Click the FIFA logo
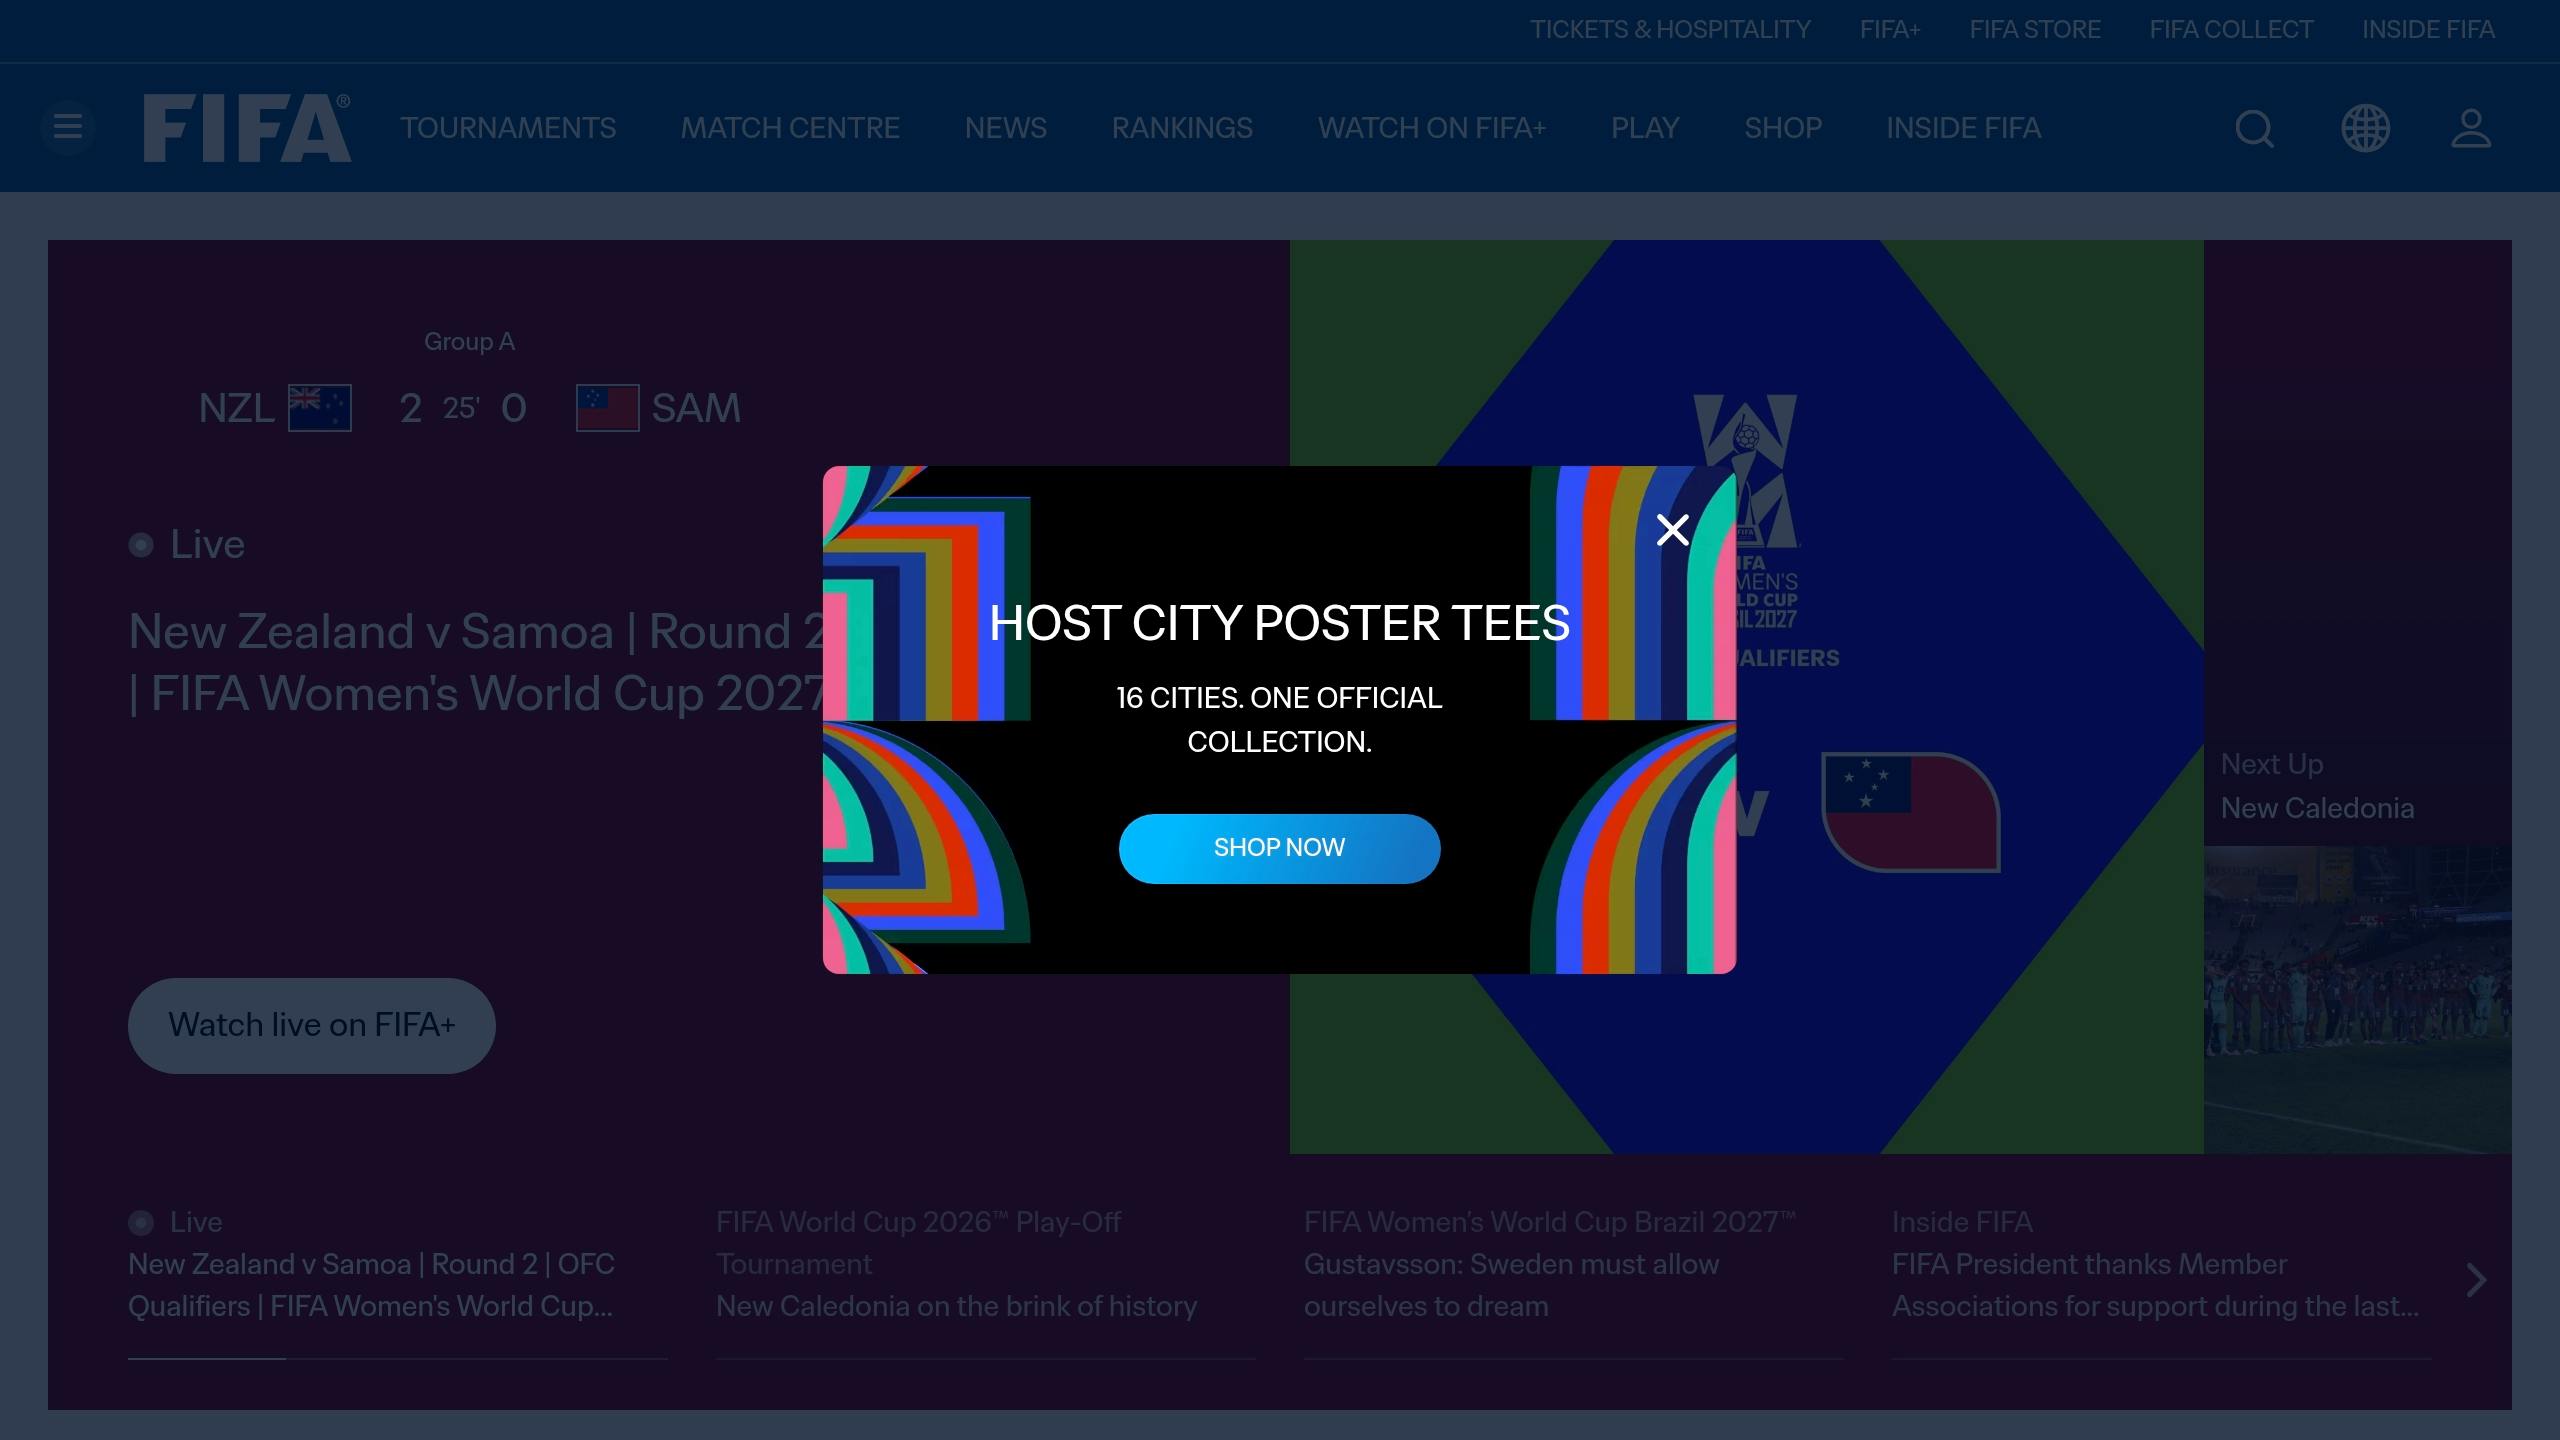 [247, 128]
